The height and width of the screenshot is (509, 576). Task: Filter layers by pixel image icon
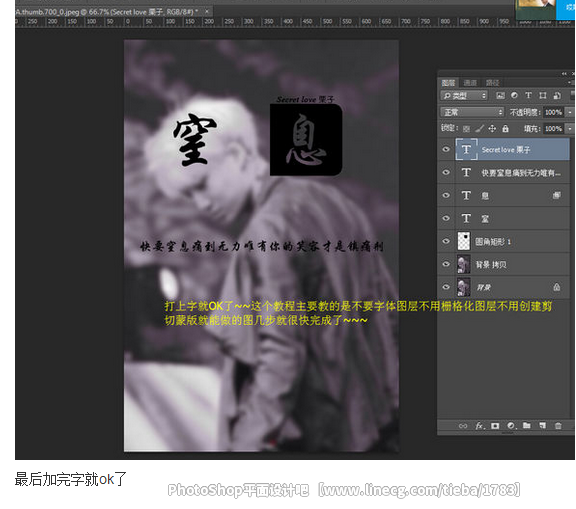(x=500, y=96)
